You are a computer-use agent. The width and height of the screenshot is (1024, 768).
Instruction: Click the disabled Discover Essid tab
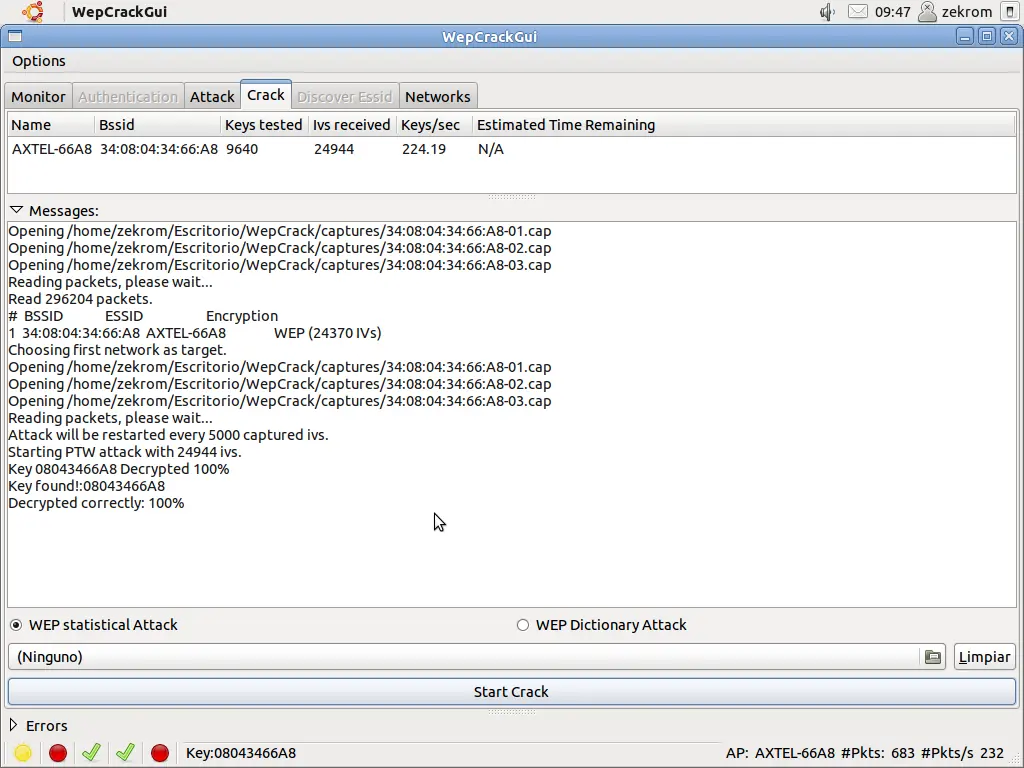(x=345, y=97)
